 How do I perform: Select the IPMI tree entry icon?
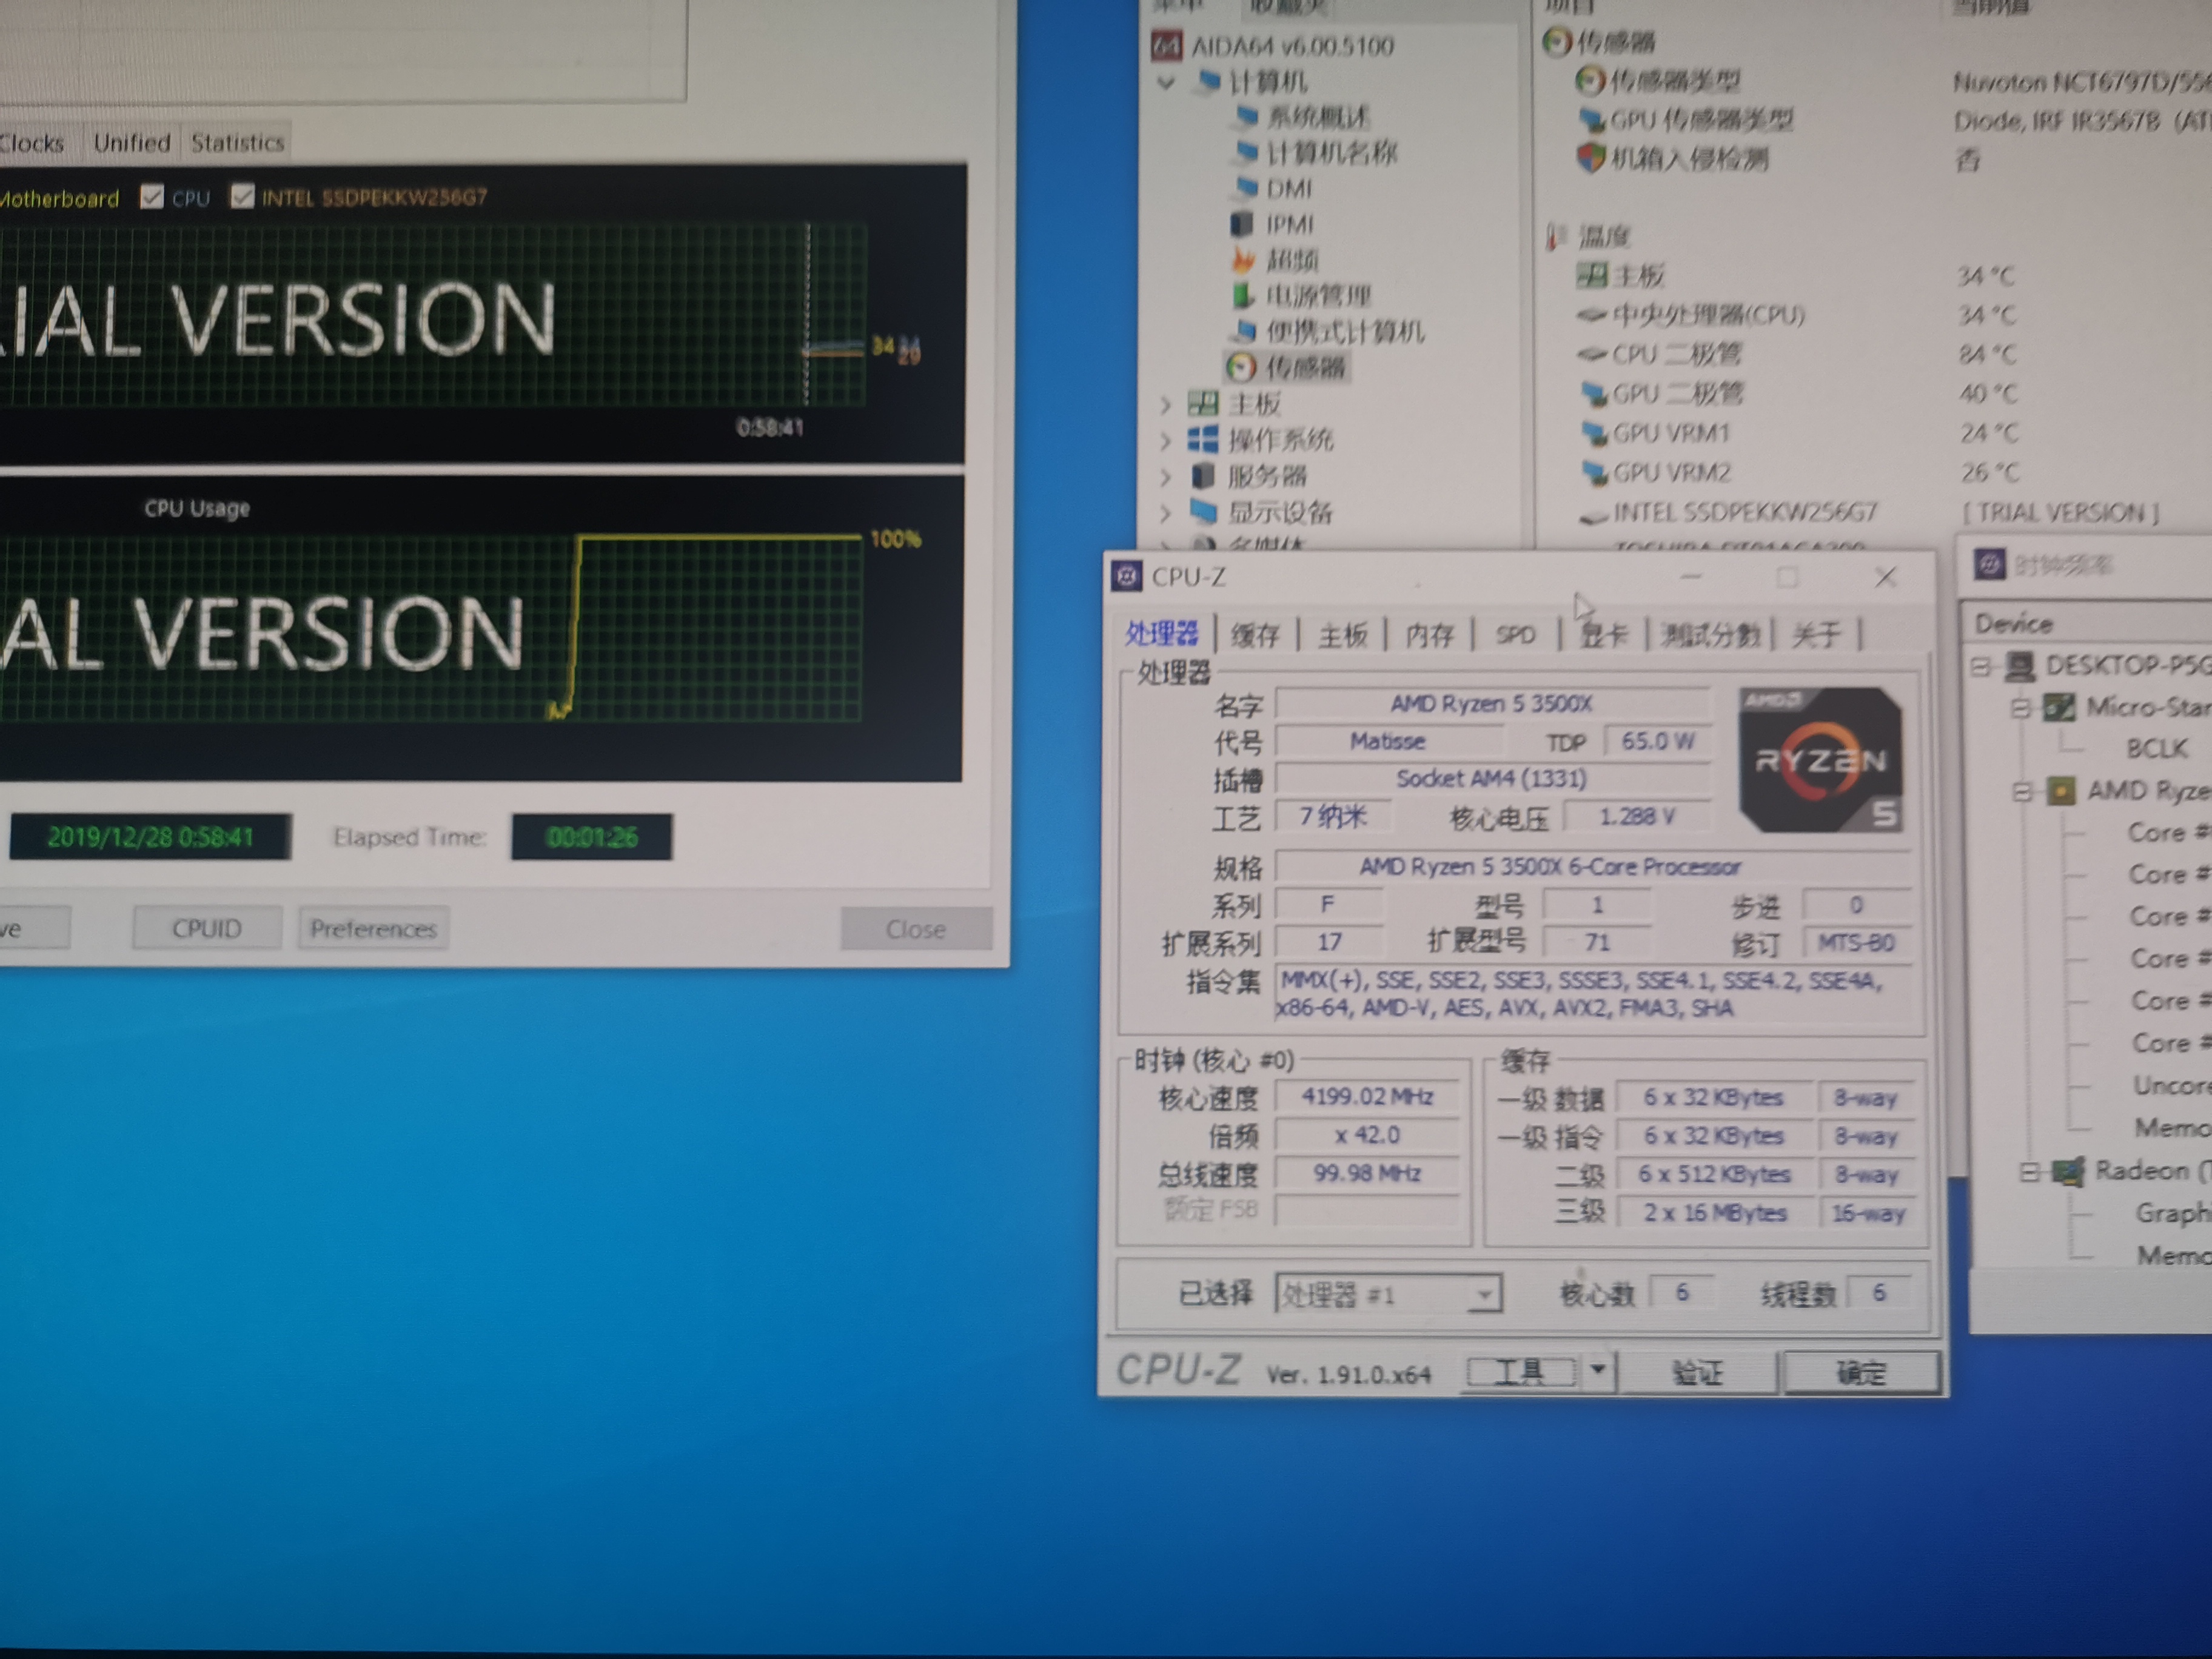click(x=1241, y=224)
